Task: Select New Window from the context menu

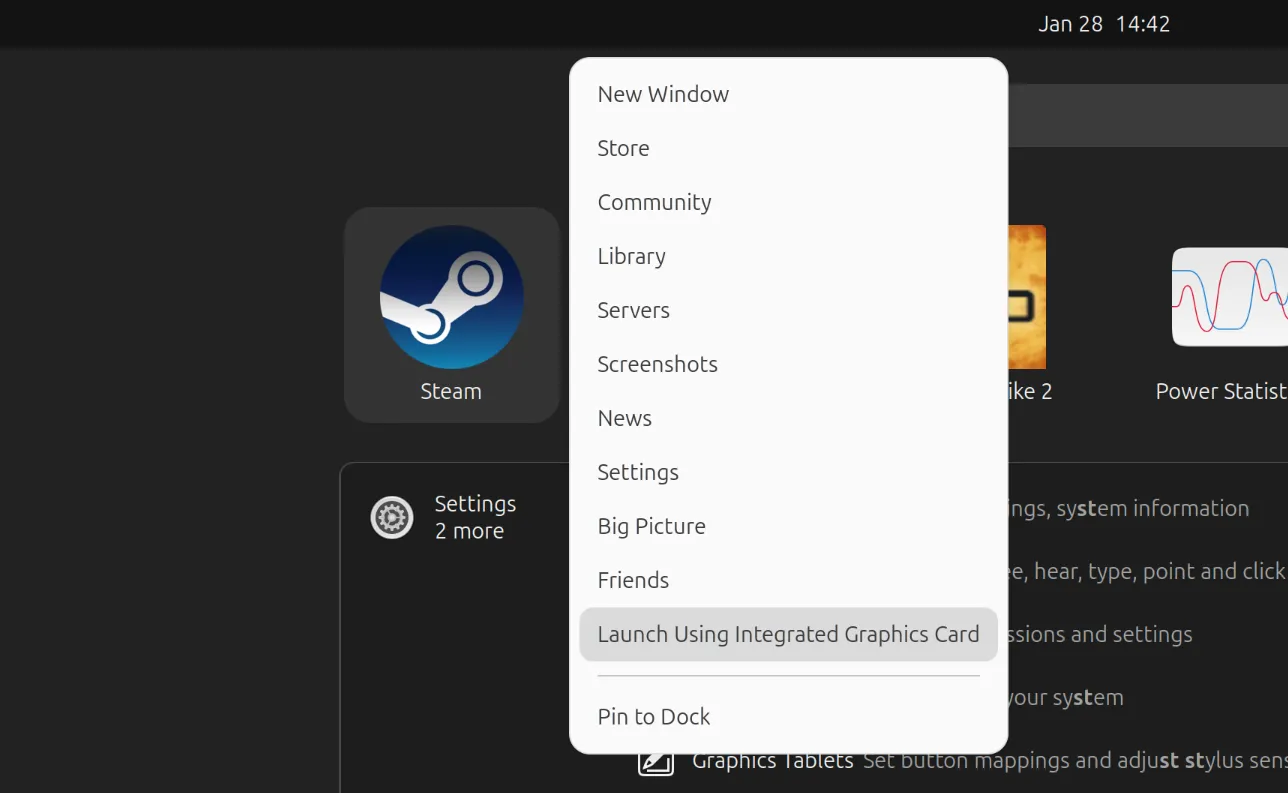Action: pos(663,94)
